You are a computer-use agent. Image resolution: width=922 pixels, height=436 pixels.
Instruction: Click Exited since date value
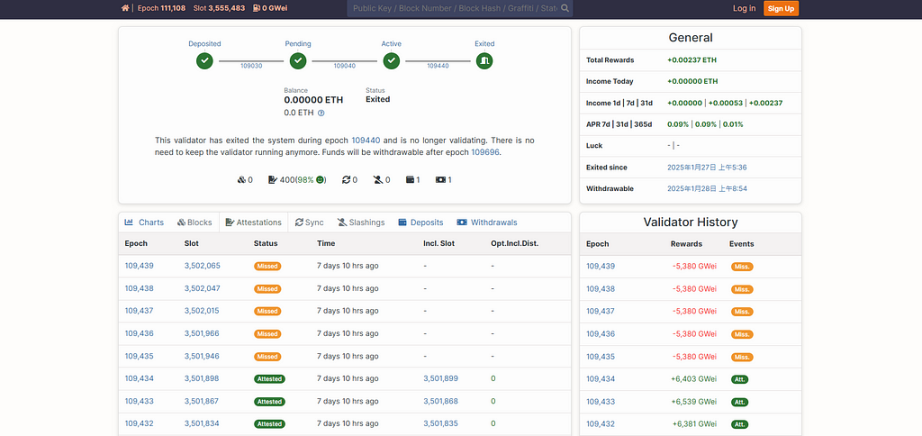706,168
